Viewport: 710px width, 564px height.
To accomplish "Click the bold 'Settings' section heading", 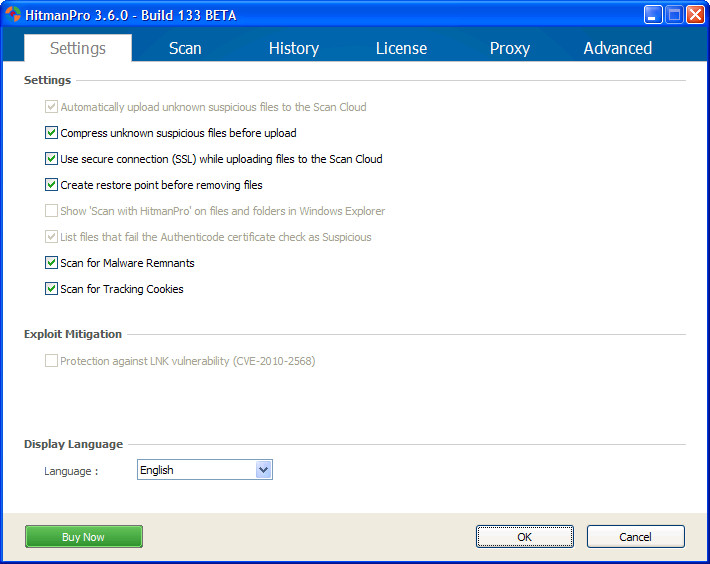I will tap(48, 80).
